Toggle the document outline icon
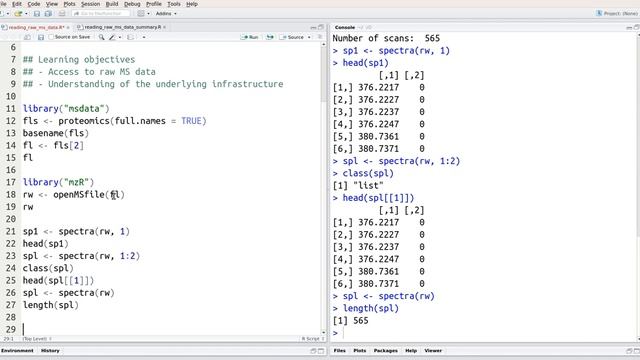Viewport: 640px width, 360px height. 320,37
